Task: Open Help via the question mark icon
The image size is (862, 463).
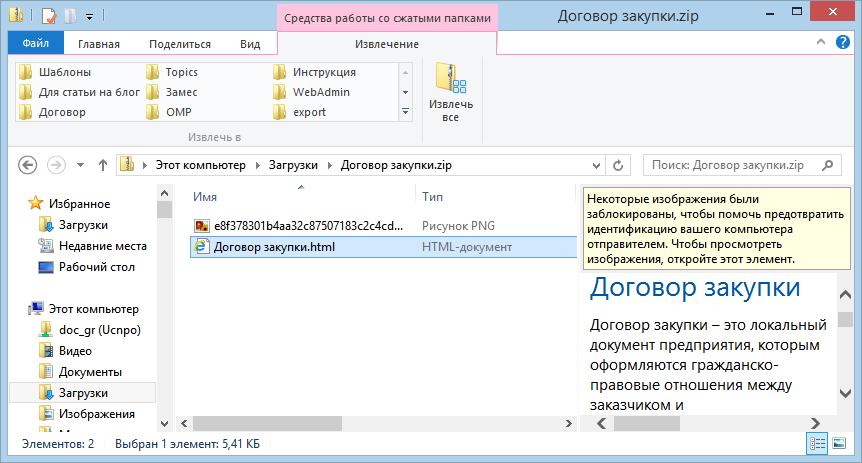Action: [x=842, y=43]
